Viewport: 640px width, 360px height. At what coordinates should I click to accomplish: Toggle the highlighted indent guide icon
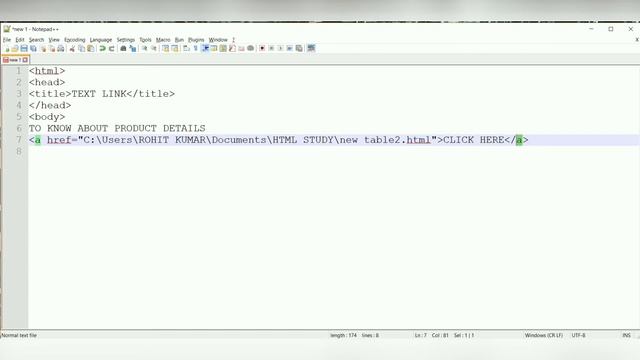[x=205, y=48]
